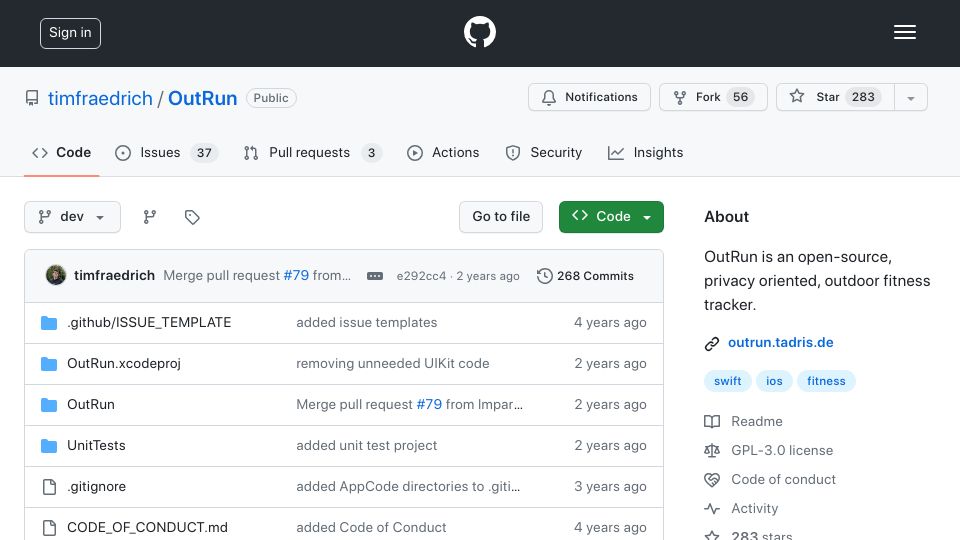Click the pulse icon next to Activity
The image size is (960, 540).
(x=711, y=509)
